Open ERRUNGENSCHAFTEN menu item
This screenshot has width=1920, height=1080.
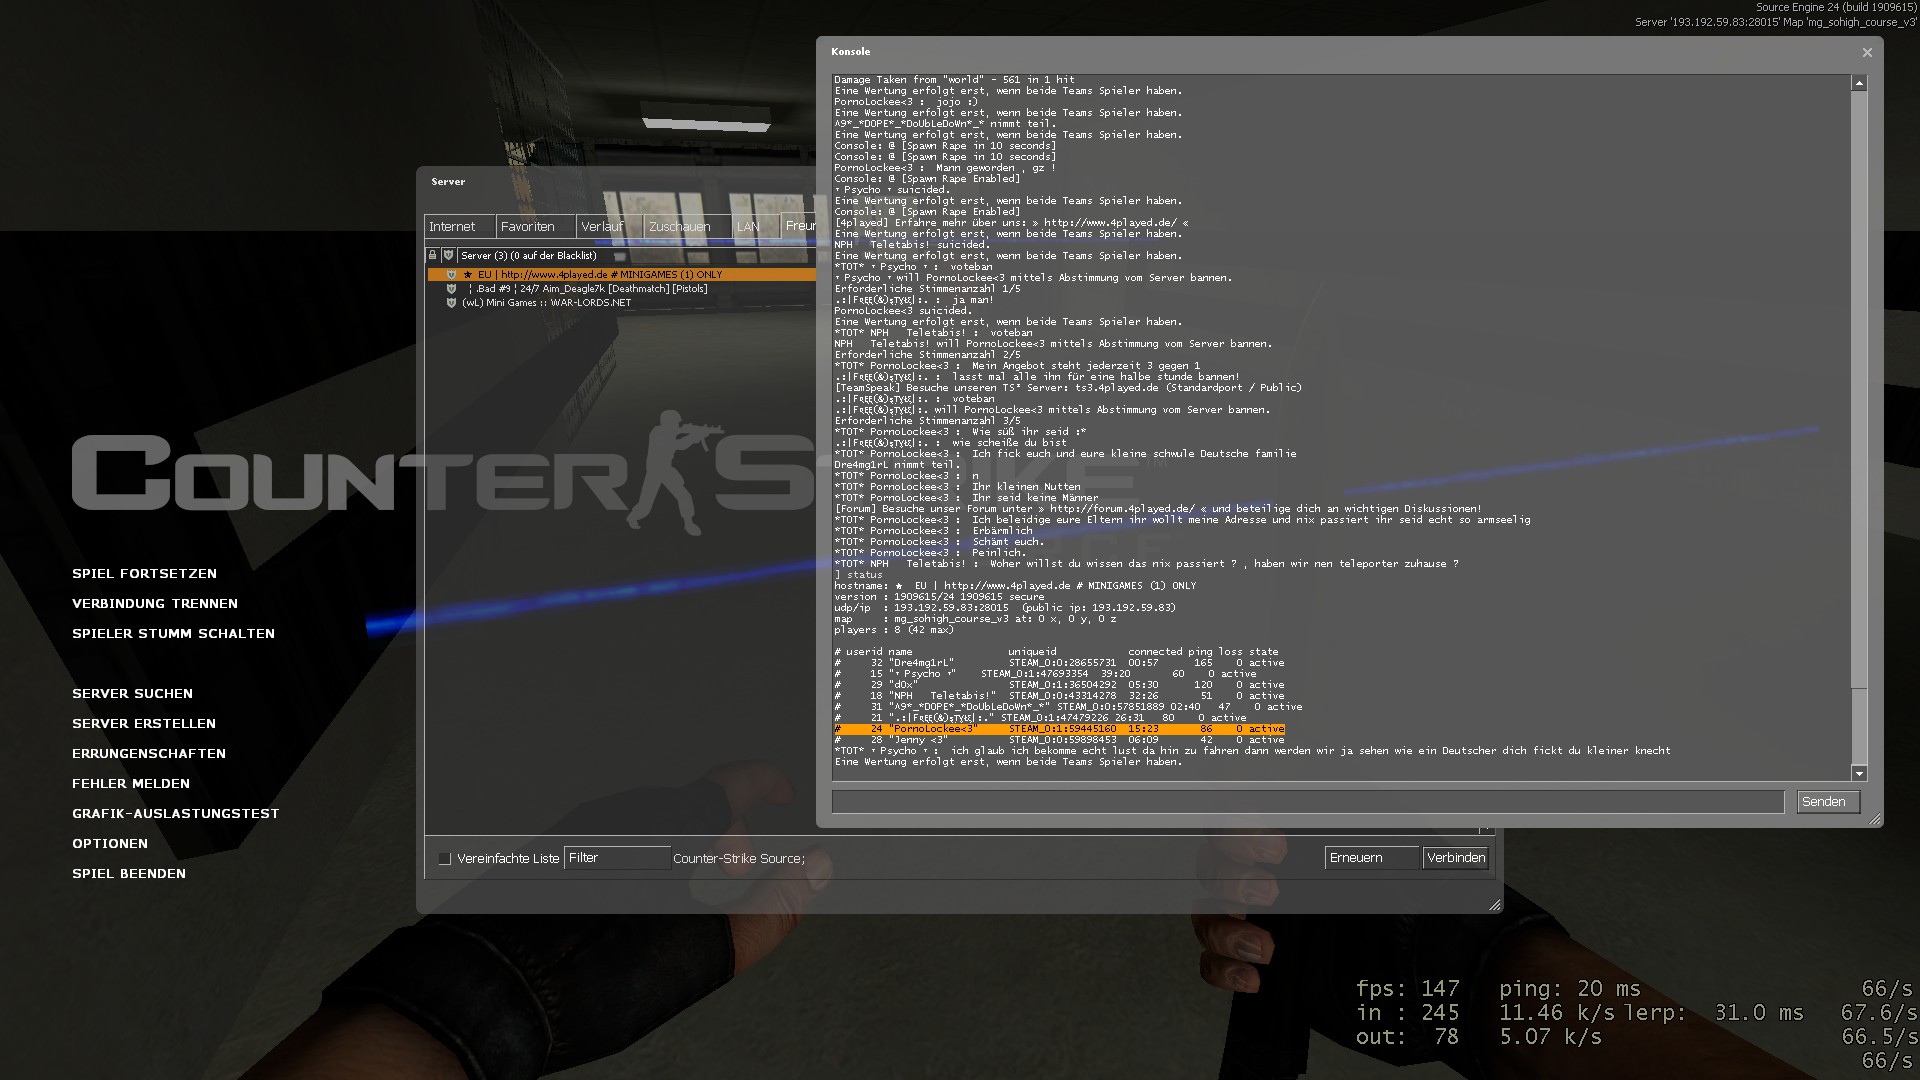149,754
